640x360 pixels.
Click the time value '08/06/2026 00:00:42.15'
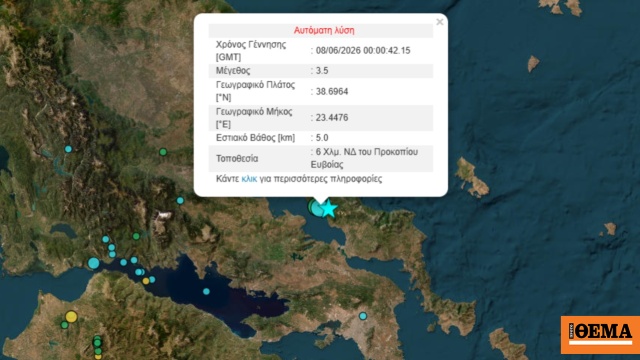pos(363,51)
